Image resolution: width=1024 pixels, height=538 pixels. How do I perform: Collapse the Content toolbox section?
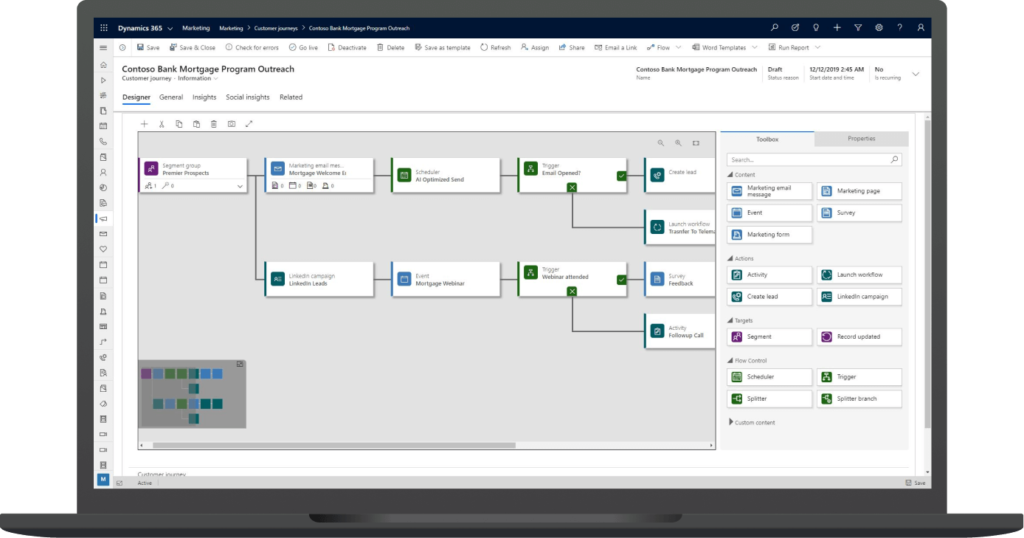[730, 175]
